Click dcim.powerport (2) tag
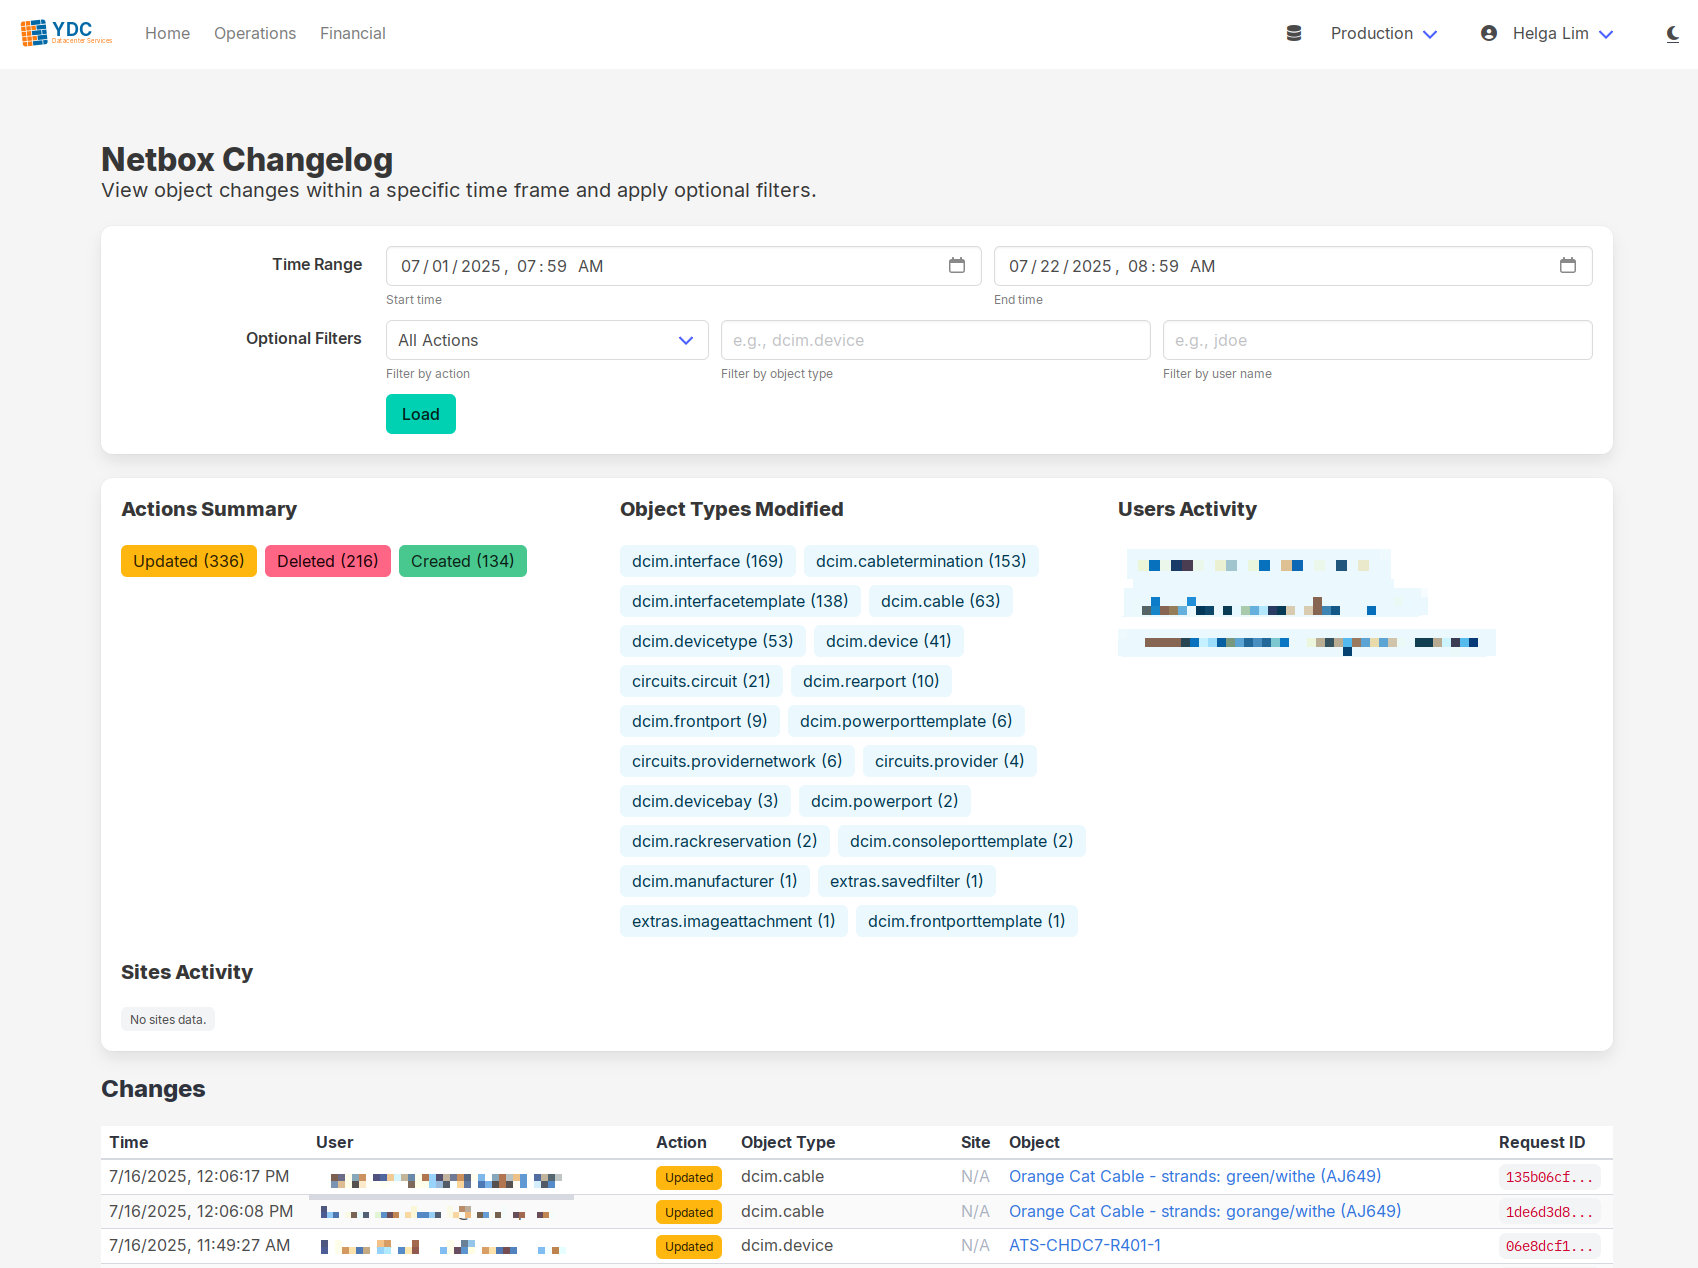 point(885,801)
